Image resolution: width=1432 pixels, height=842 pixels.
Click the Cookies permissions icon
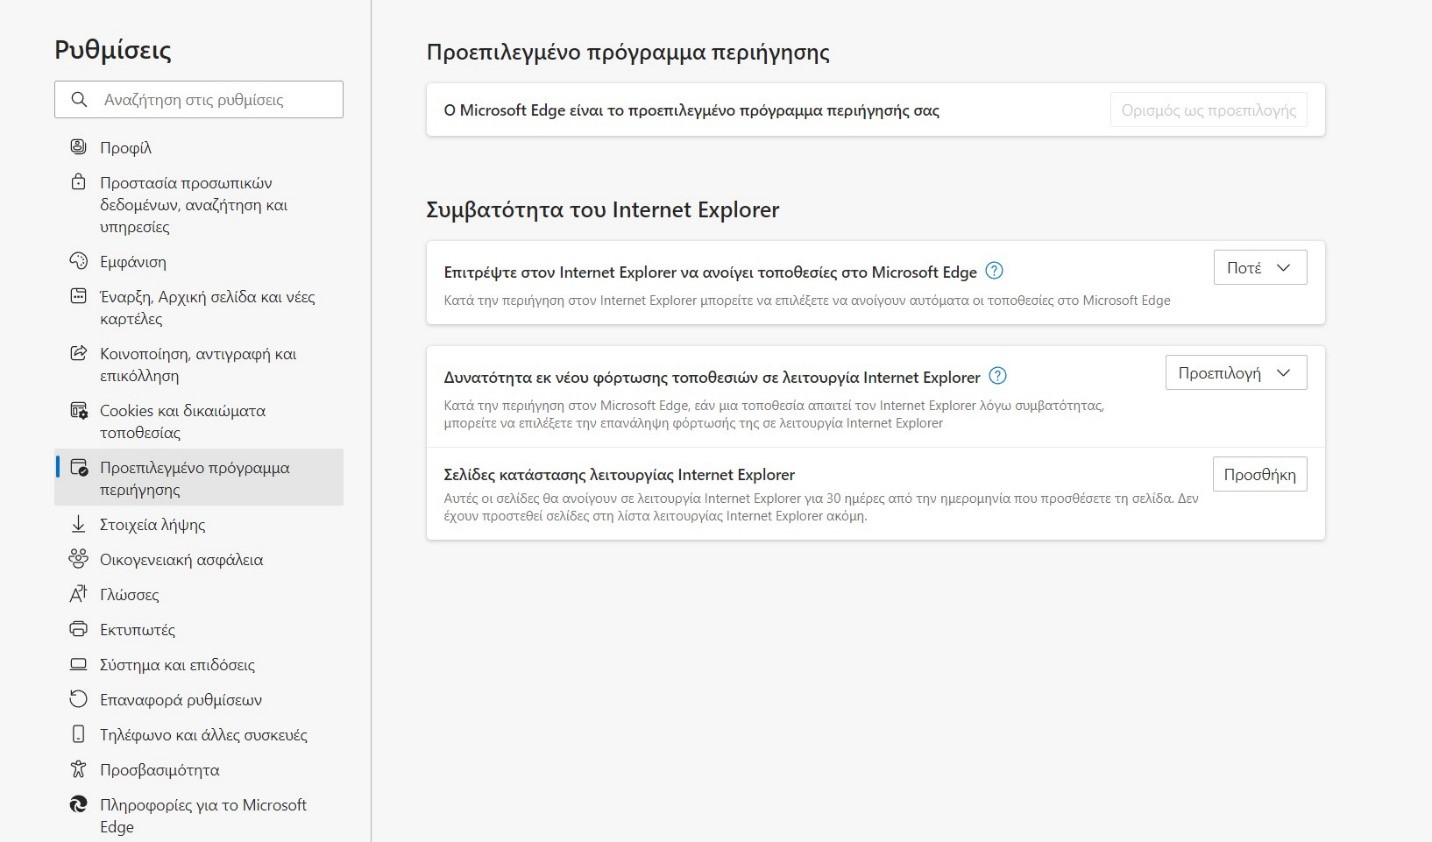[78, 410]
